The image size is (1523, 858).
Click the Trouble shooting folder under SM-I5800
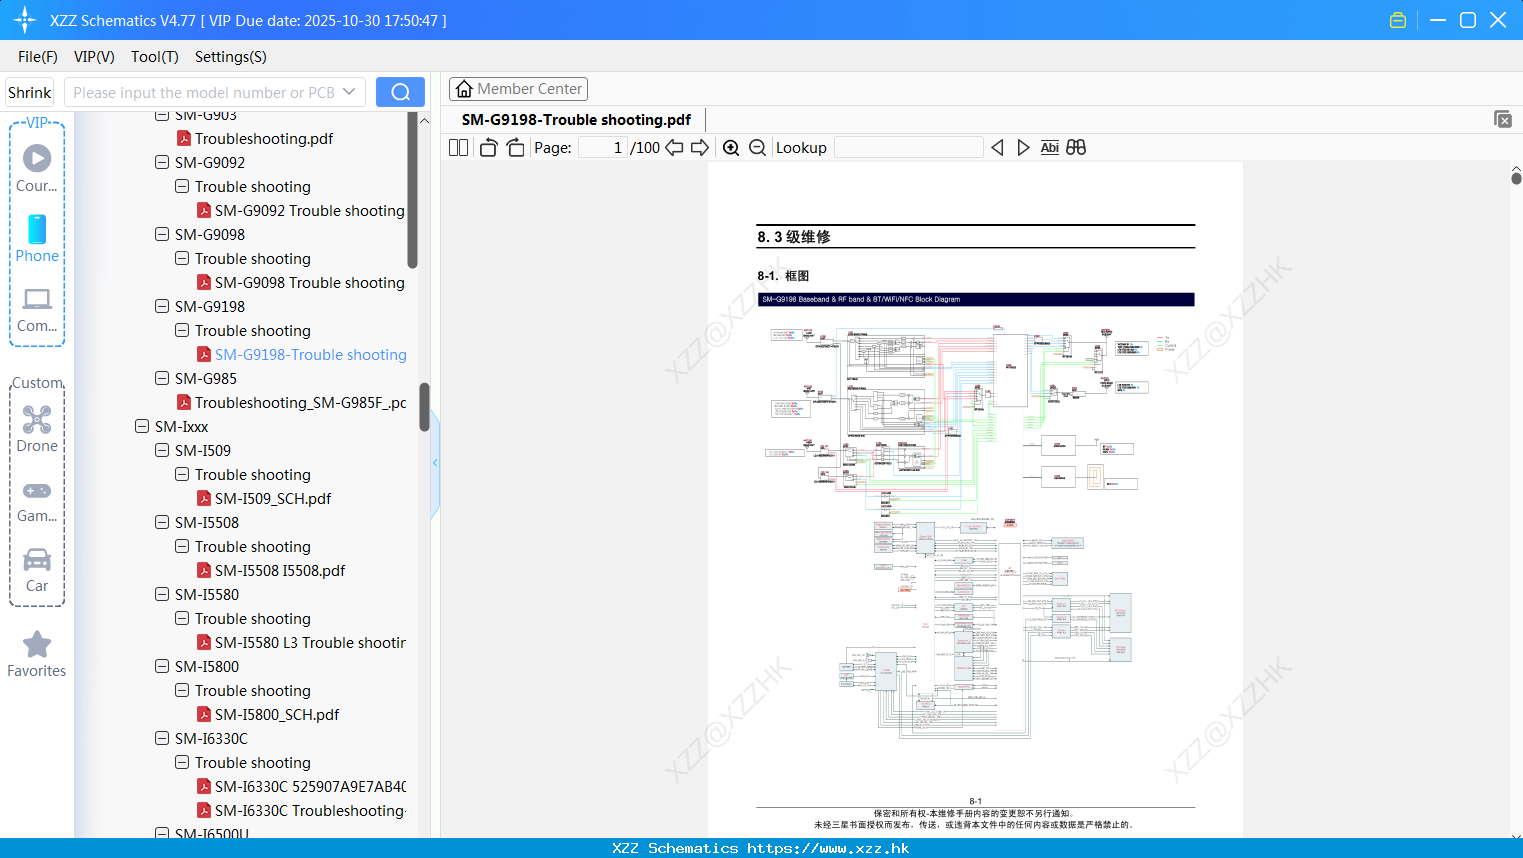253,690
